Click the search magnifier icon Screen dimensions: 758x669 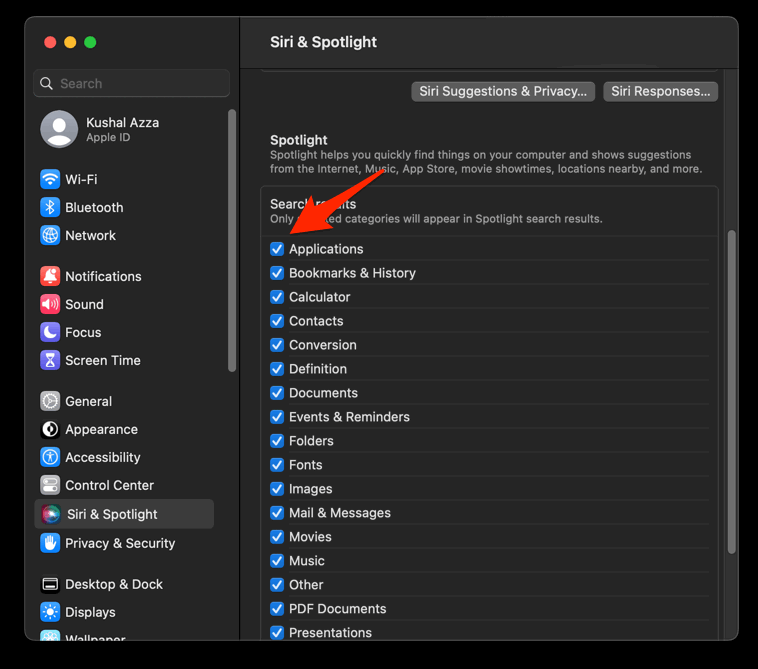tap(46, 84)
